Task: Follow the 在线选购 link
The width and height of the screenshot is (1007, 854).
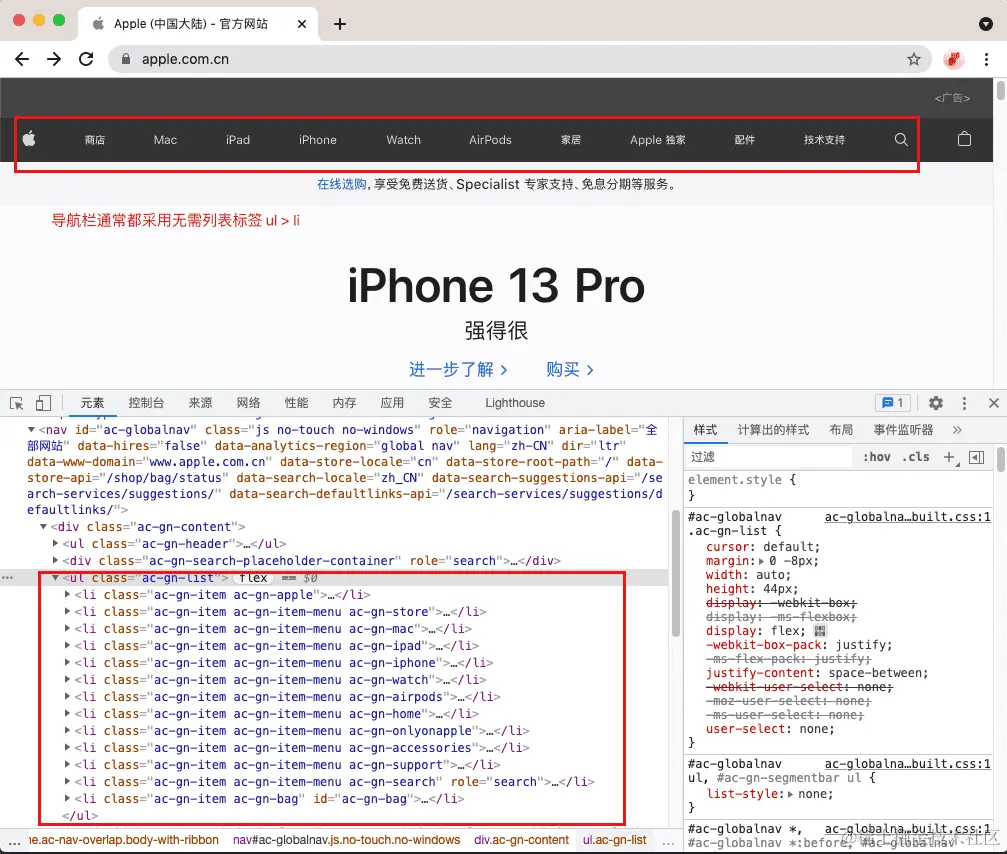Action: [342, 184]
